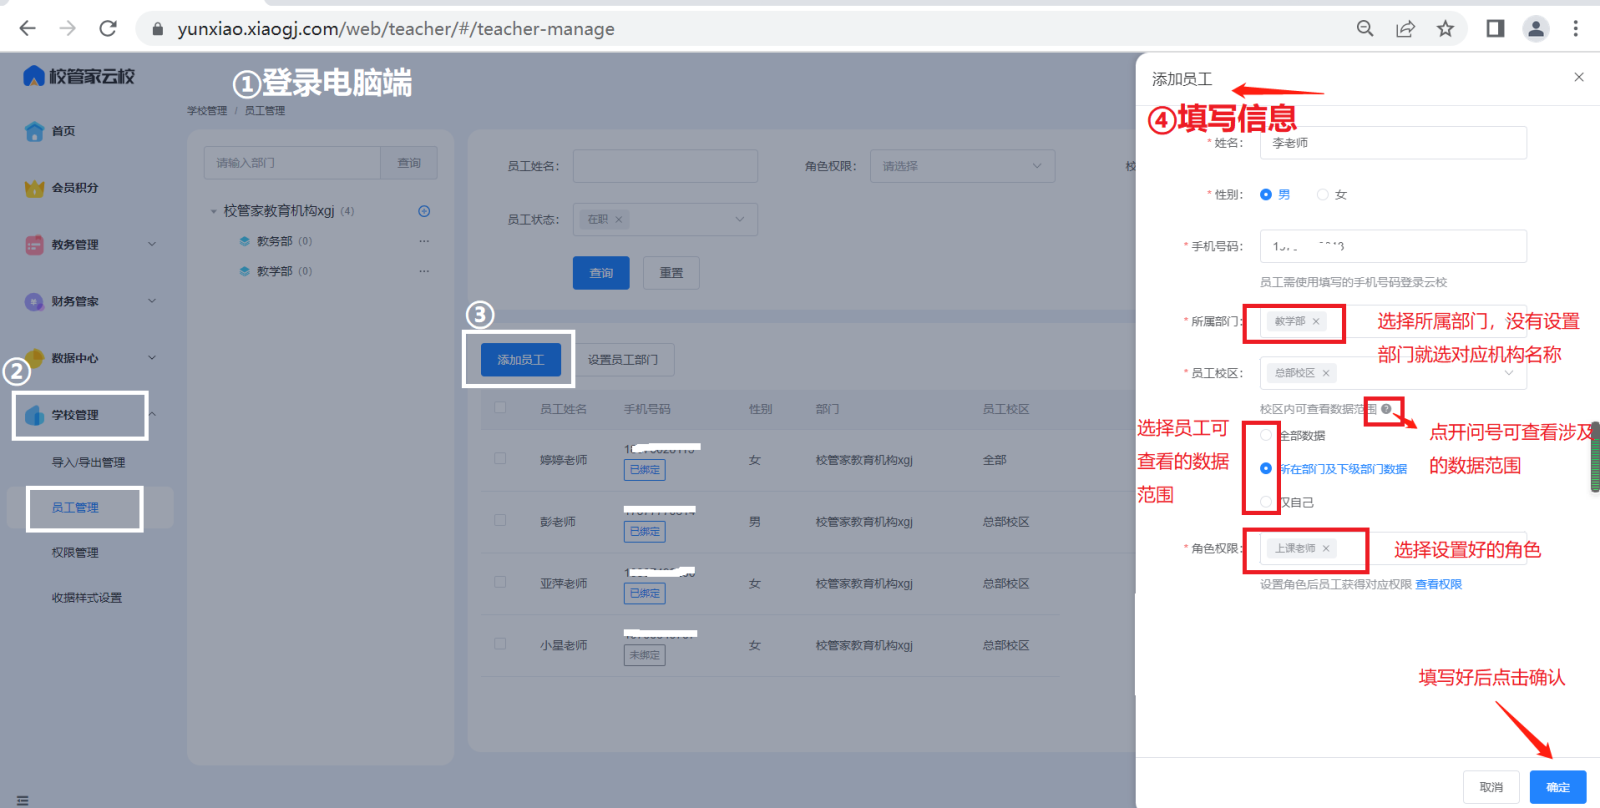Open the 查看权限 link
The width and height of the screenshot is (1600, 808).
click(x=1438, y=584)
